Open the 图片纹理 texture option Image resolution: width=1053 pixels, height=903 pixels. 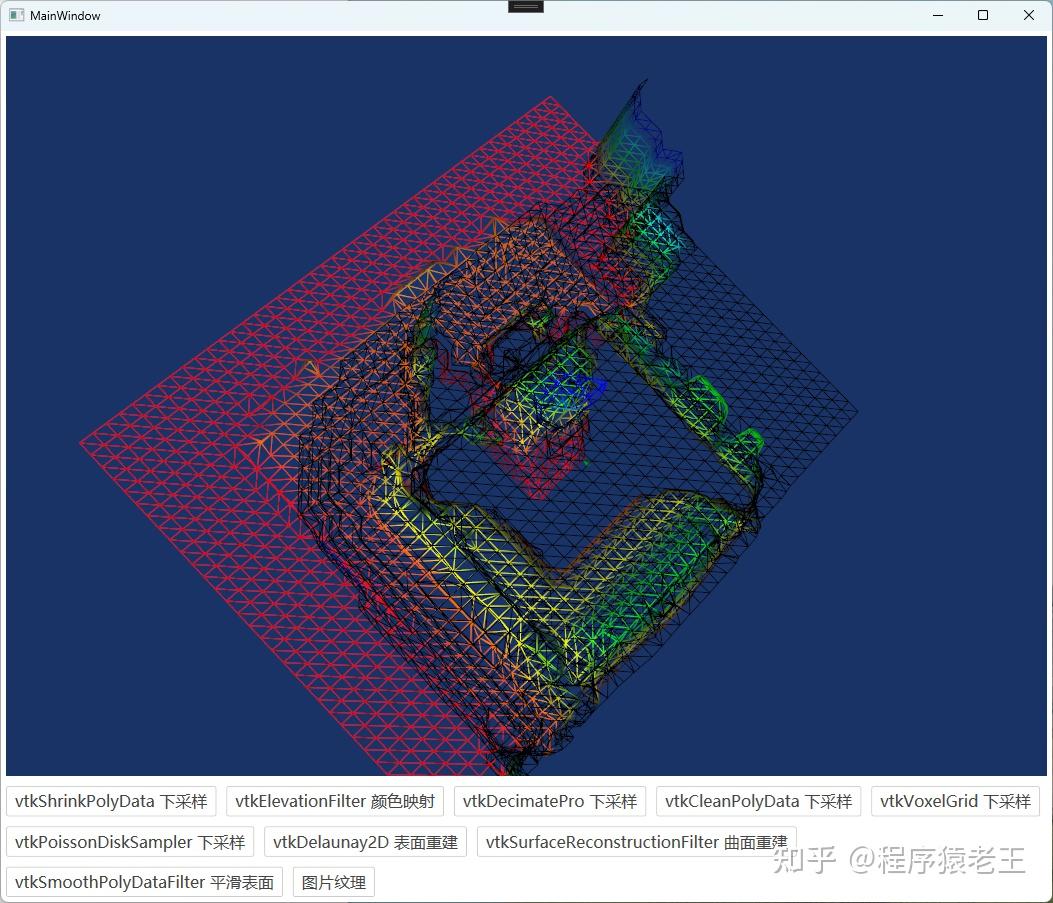coord(333,882)
